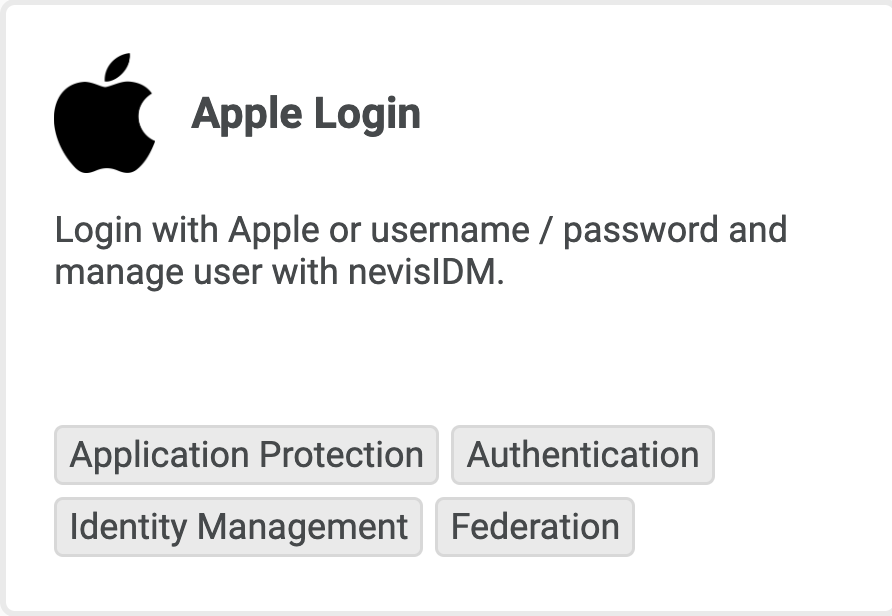892x616 pixels.
Task: Click the word "Protection" in the first tag
Action: [341, 455]
